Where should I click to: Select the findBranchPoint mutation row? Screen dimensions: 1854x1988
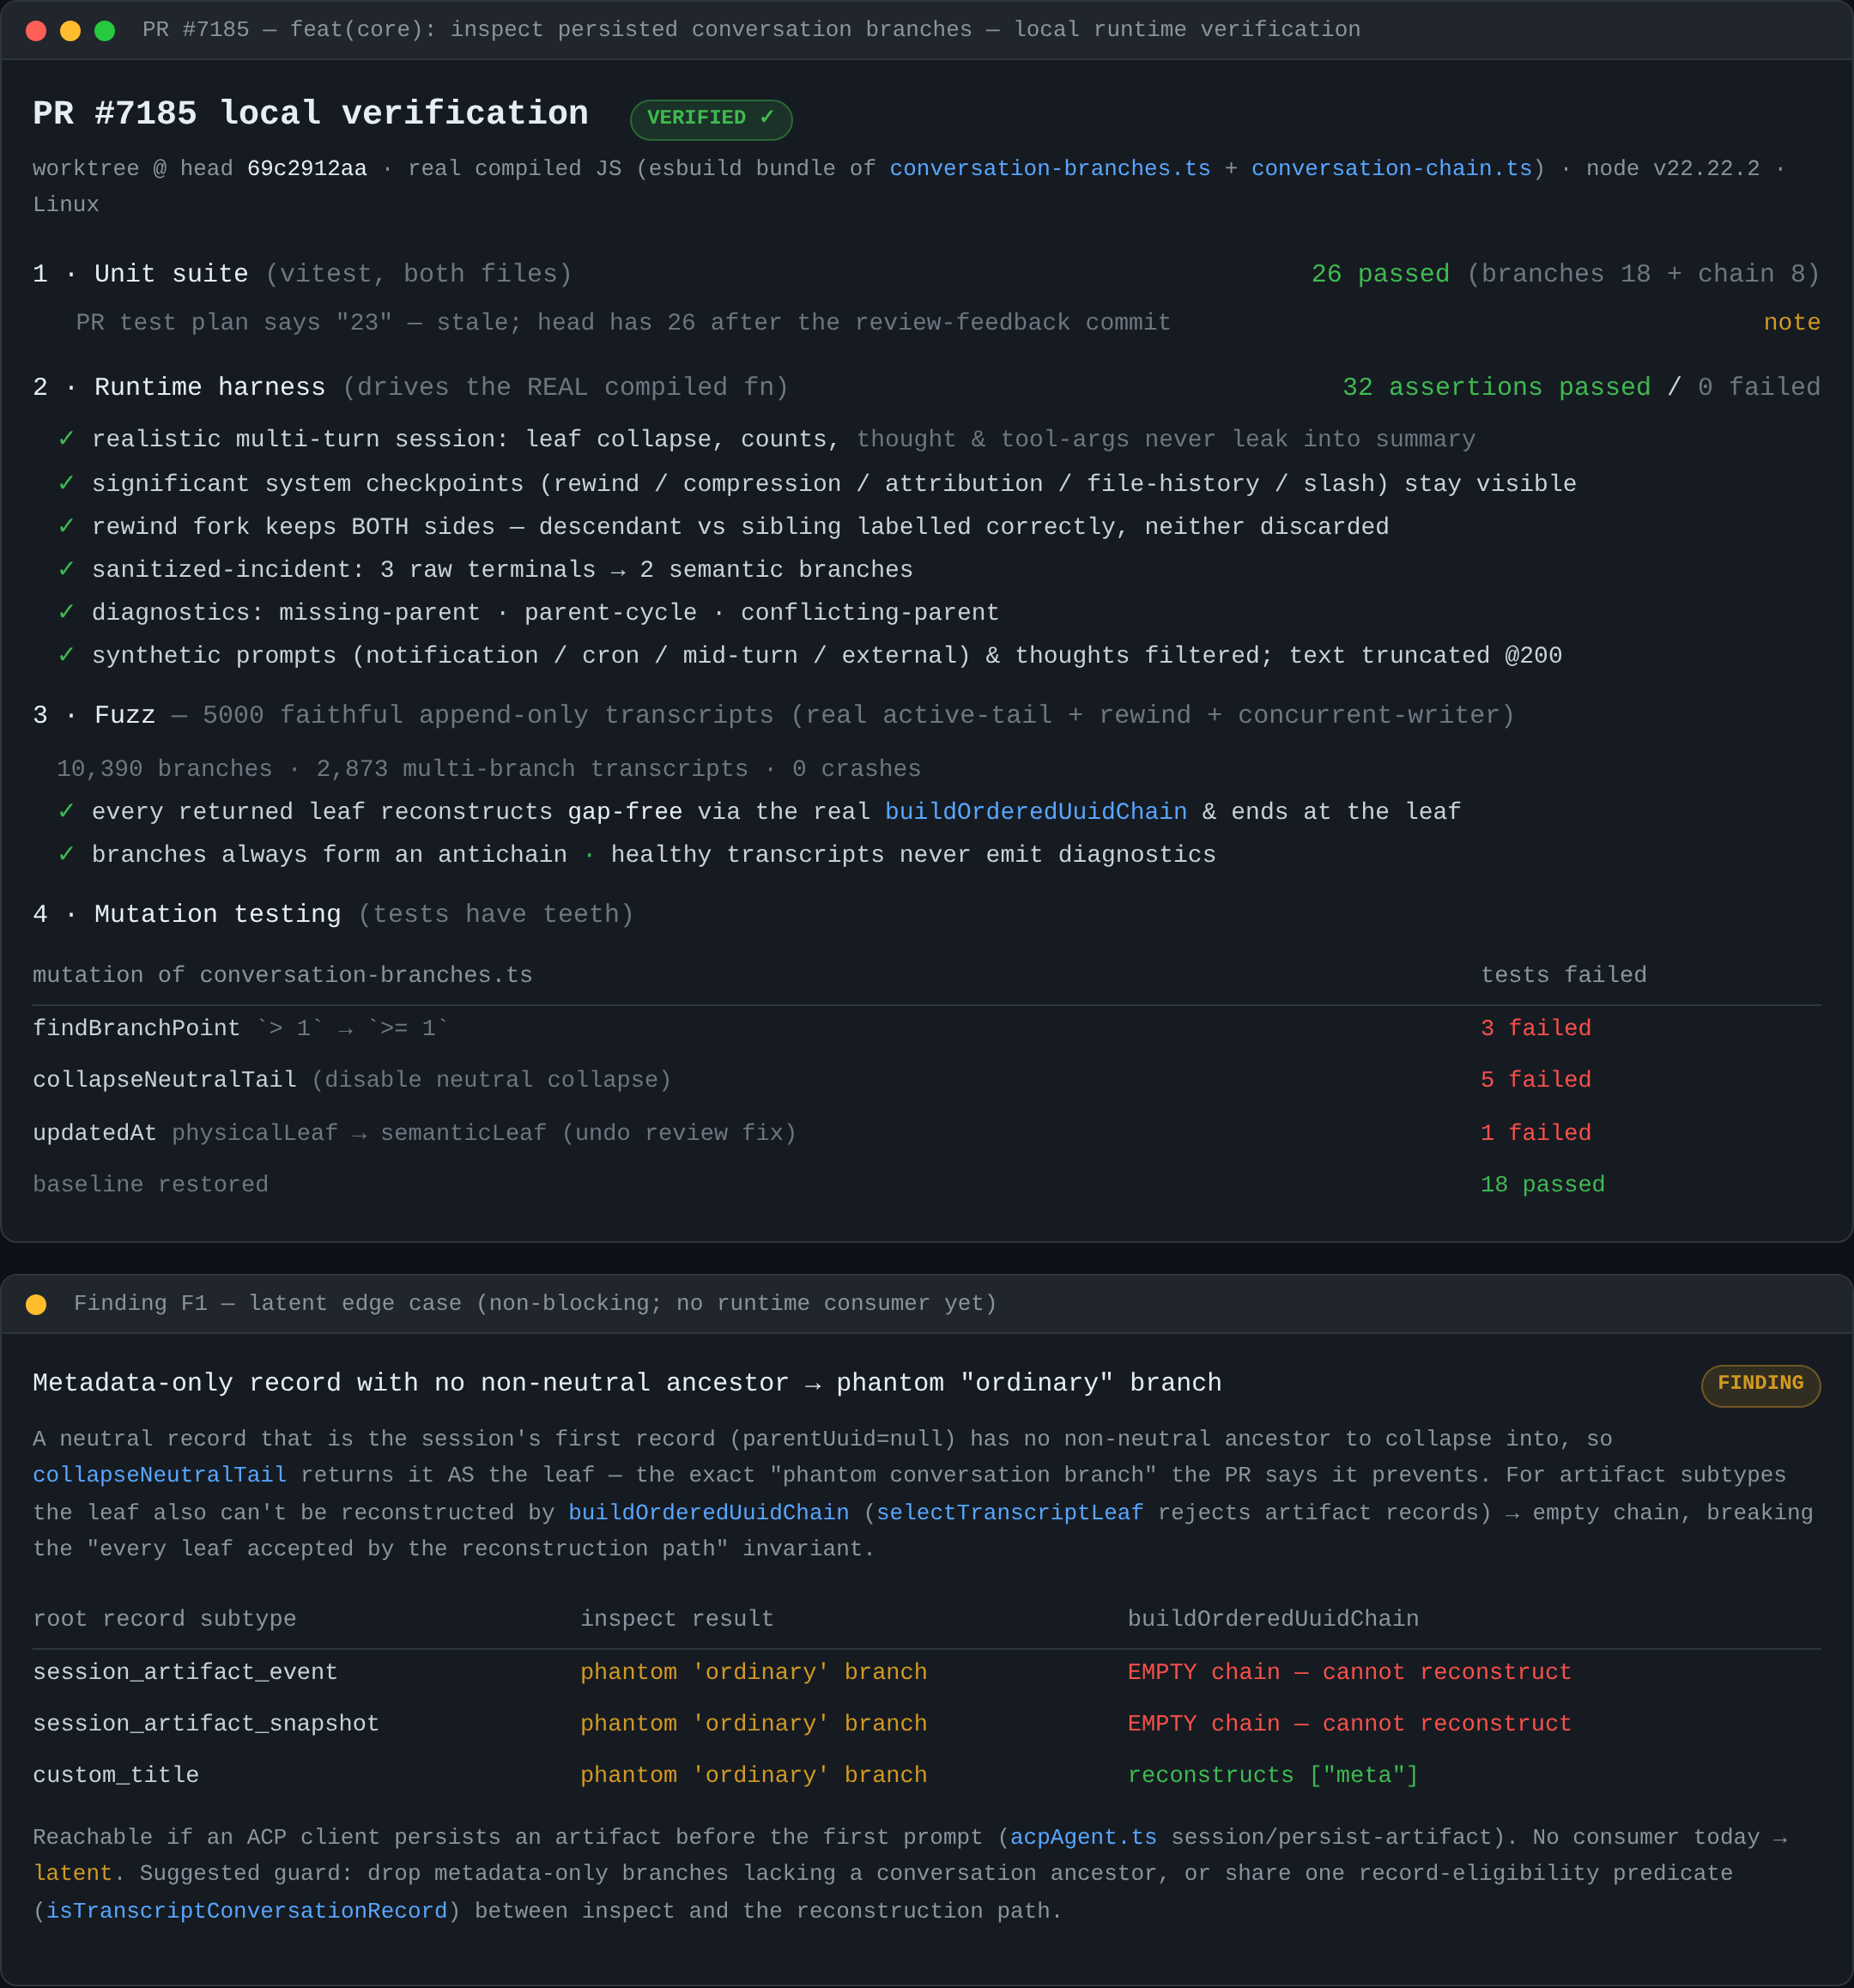click(926, 1029)
